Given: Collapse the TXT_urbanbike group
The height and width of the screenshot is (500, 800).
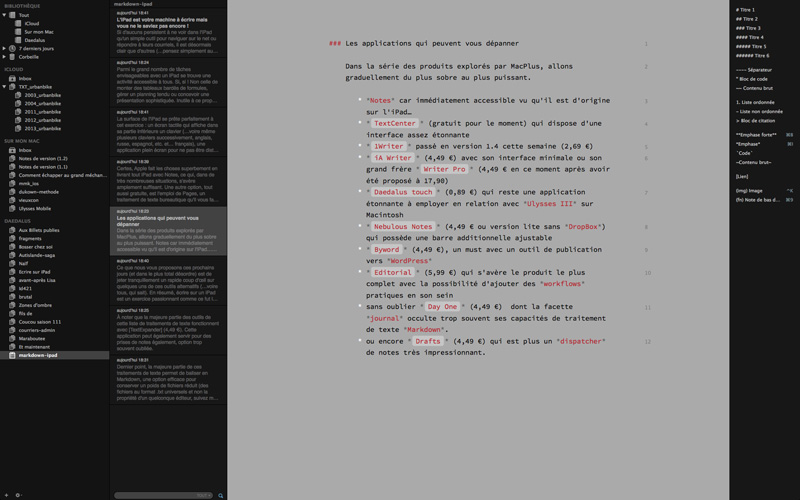Looking at the screenshot, I should [x=4, y=87].
